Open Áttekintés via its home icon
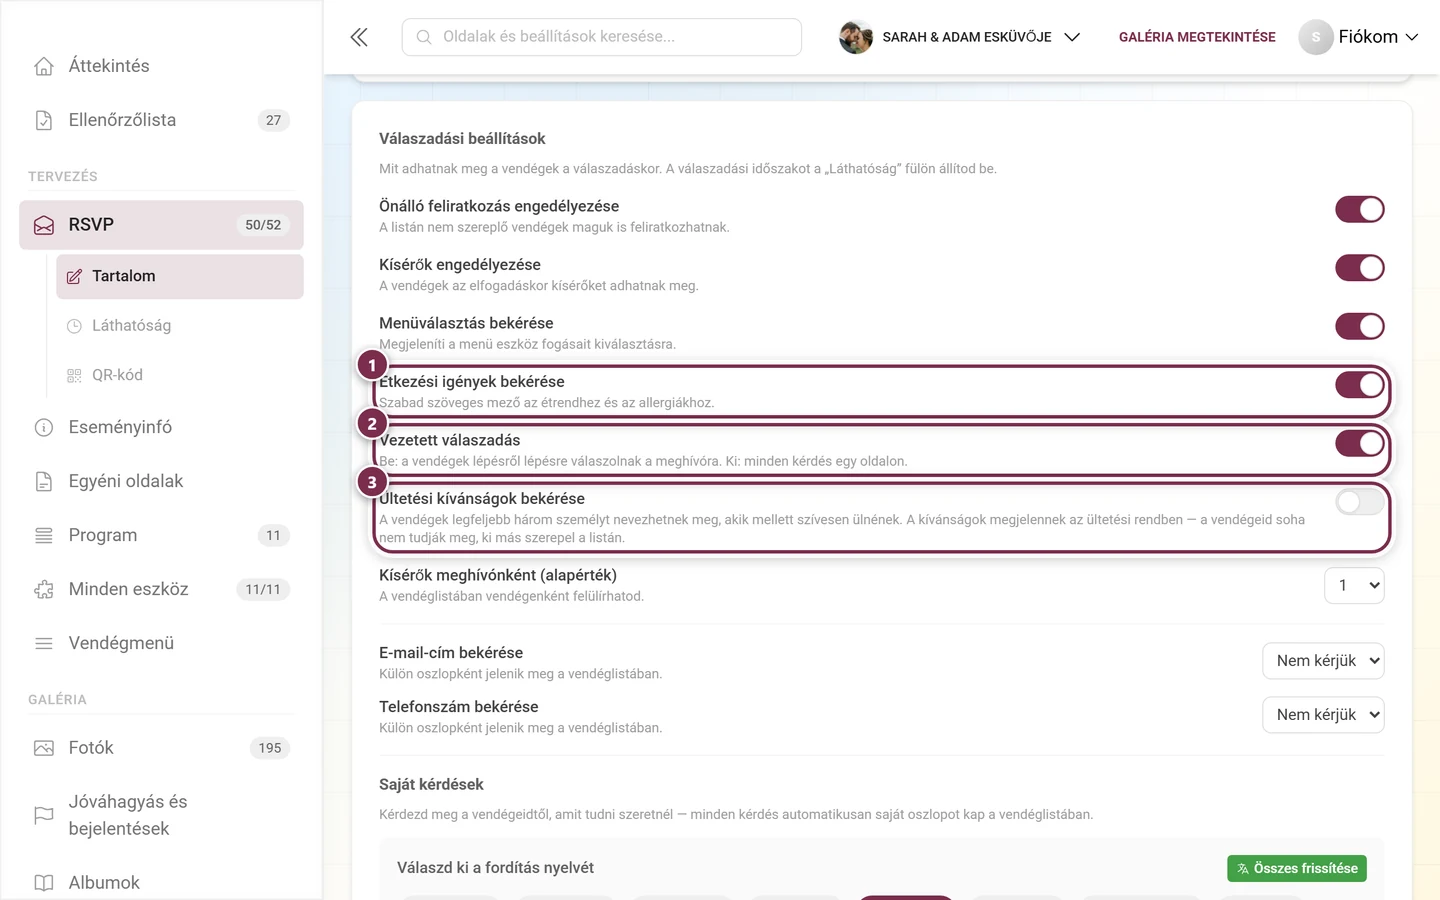This screenshot has width=1440, height=900. (x=44, y=66)
